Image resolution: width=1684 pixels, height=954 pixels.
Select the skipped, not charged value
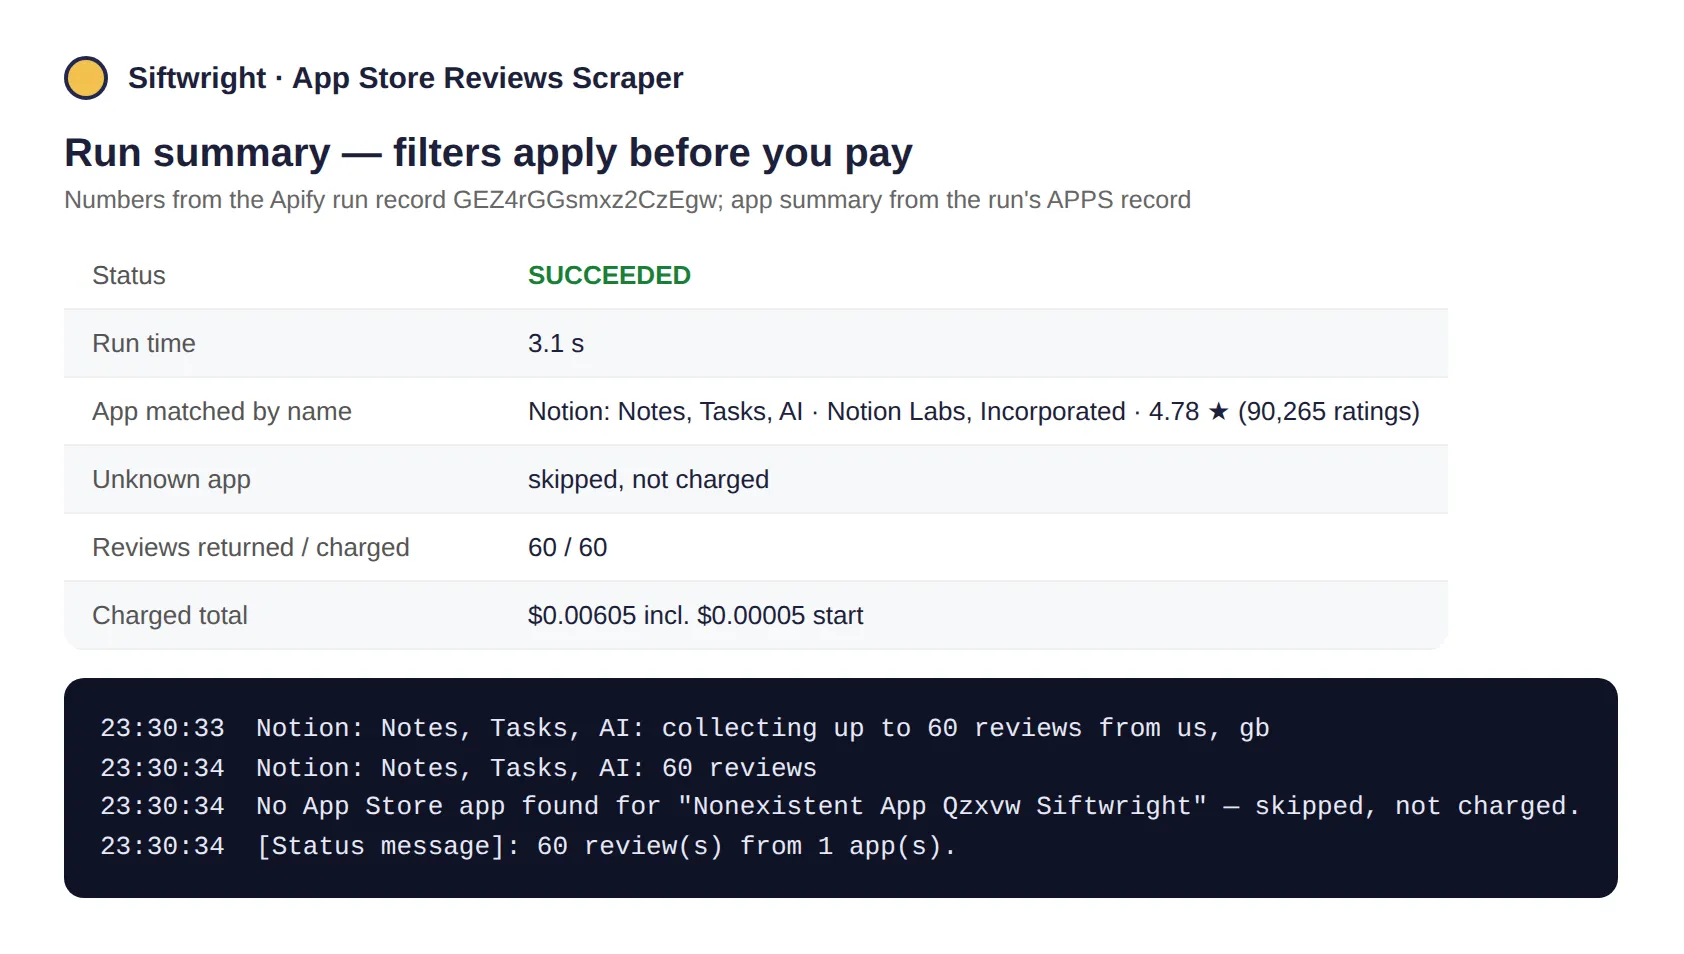648,479
